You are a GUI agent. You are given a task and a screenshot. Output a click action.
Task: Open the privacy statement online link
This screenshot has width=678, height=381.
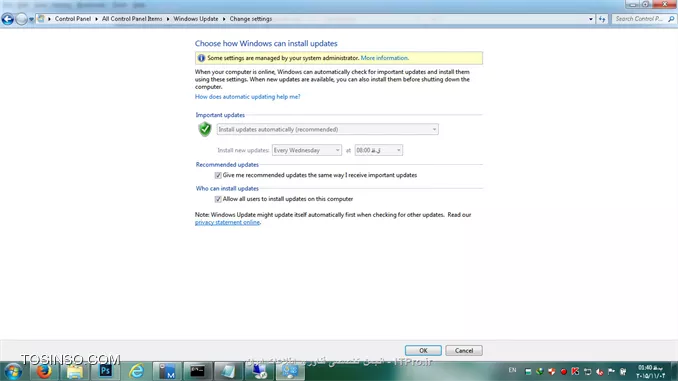click(227, 222)
